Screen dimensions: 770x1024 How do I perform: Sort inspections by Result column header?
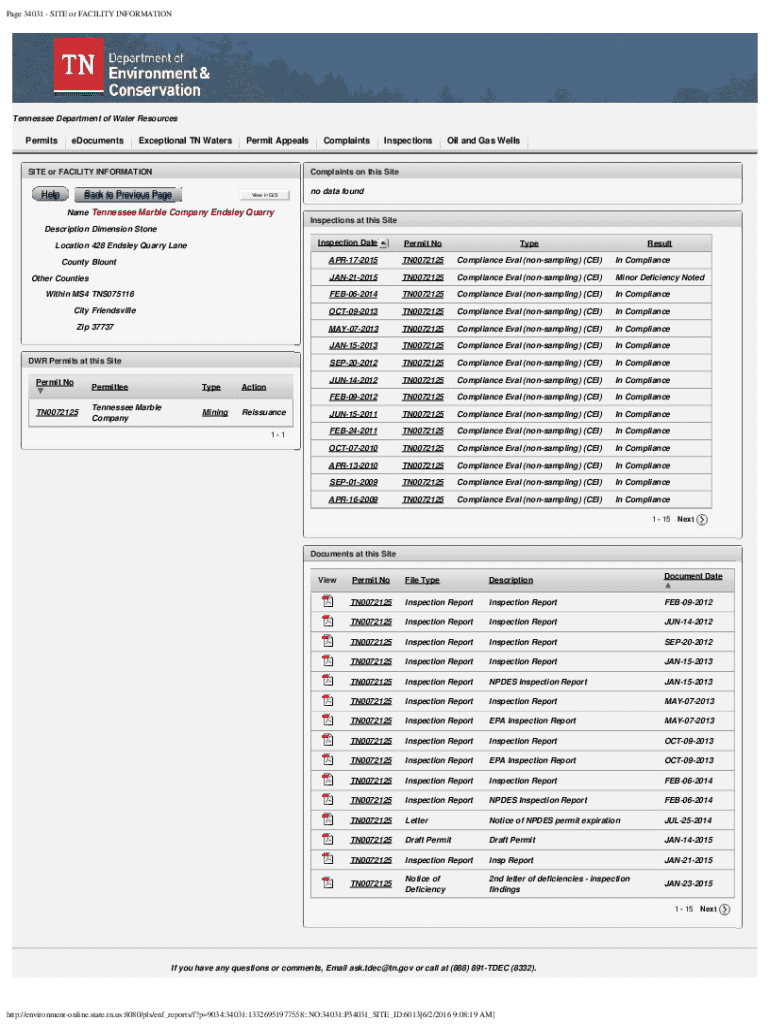(659, 243)
